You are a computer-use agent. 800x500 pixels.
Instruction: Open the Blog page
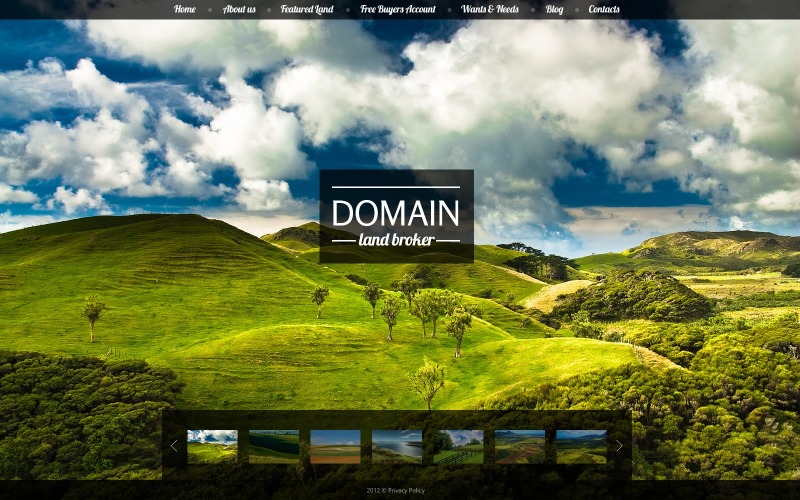554,10
